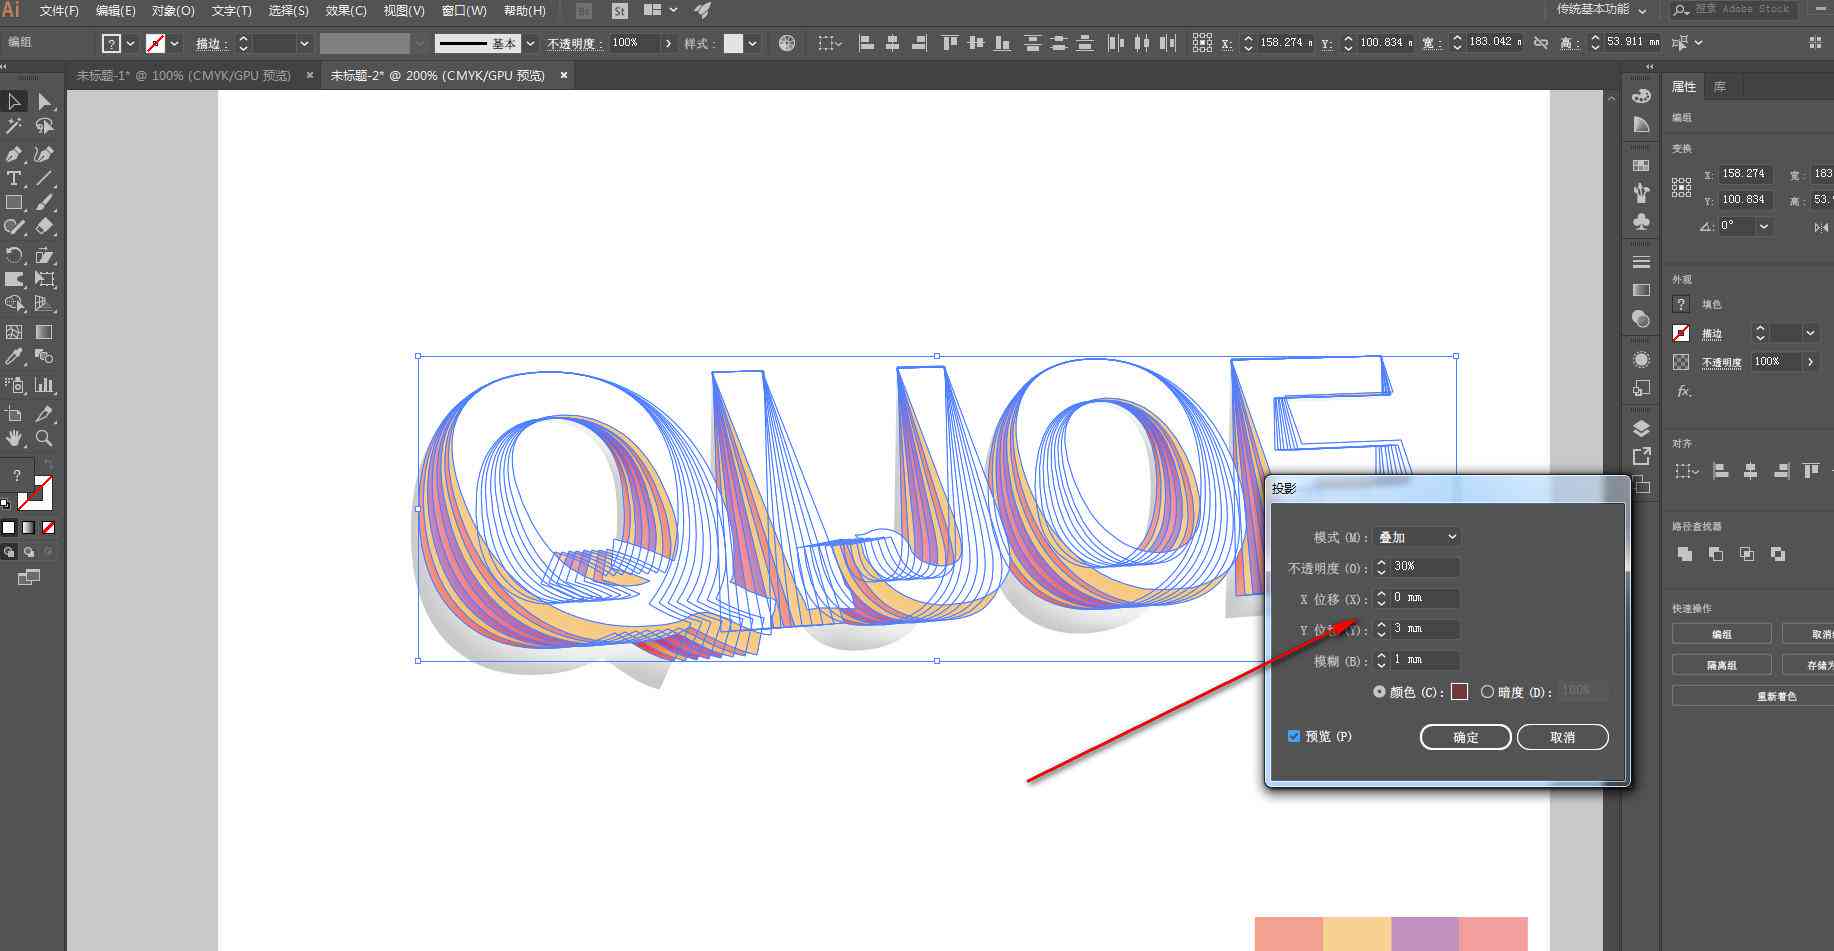This screenshot has width=1834, height=951.
Task: Select the Color radio button
Action: pyautogui.click(x=1380, y=692)
